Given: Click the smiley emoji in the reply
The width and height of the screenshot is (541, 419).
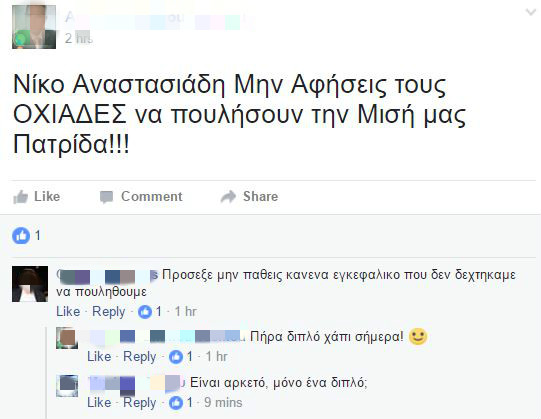Looking at the screenshot, I should pos(418,336).
